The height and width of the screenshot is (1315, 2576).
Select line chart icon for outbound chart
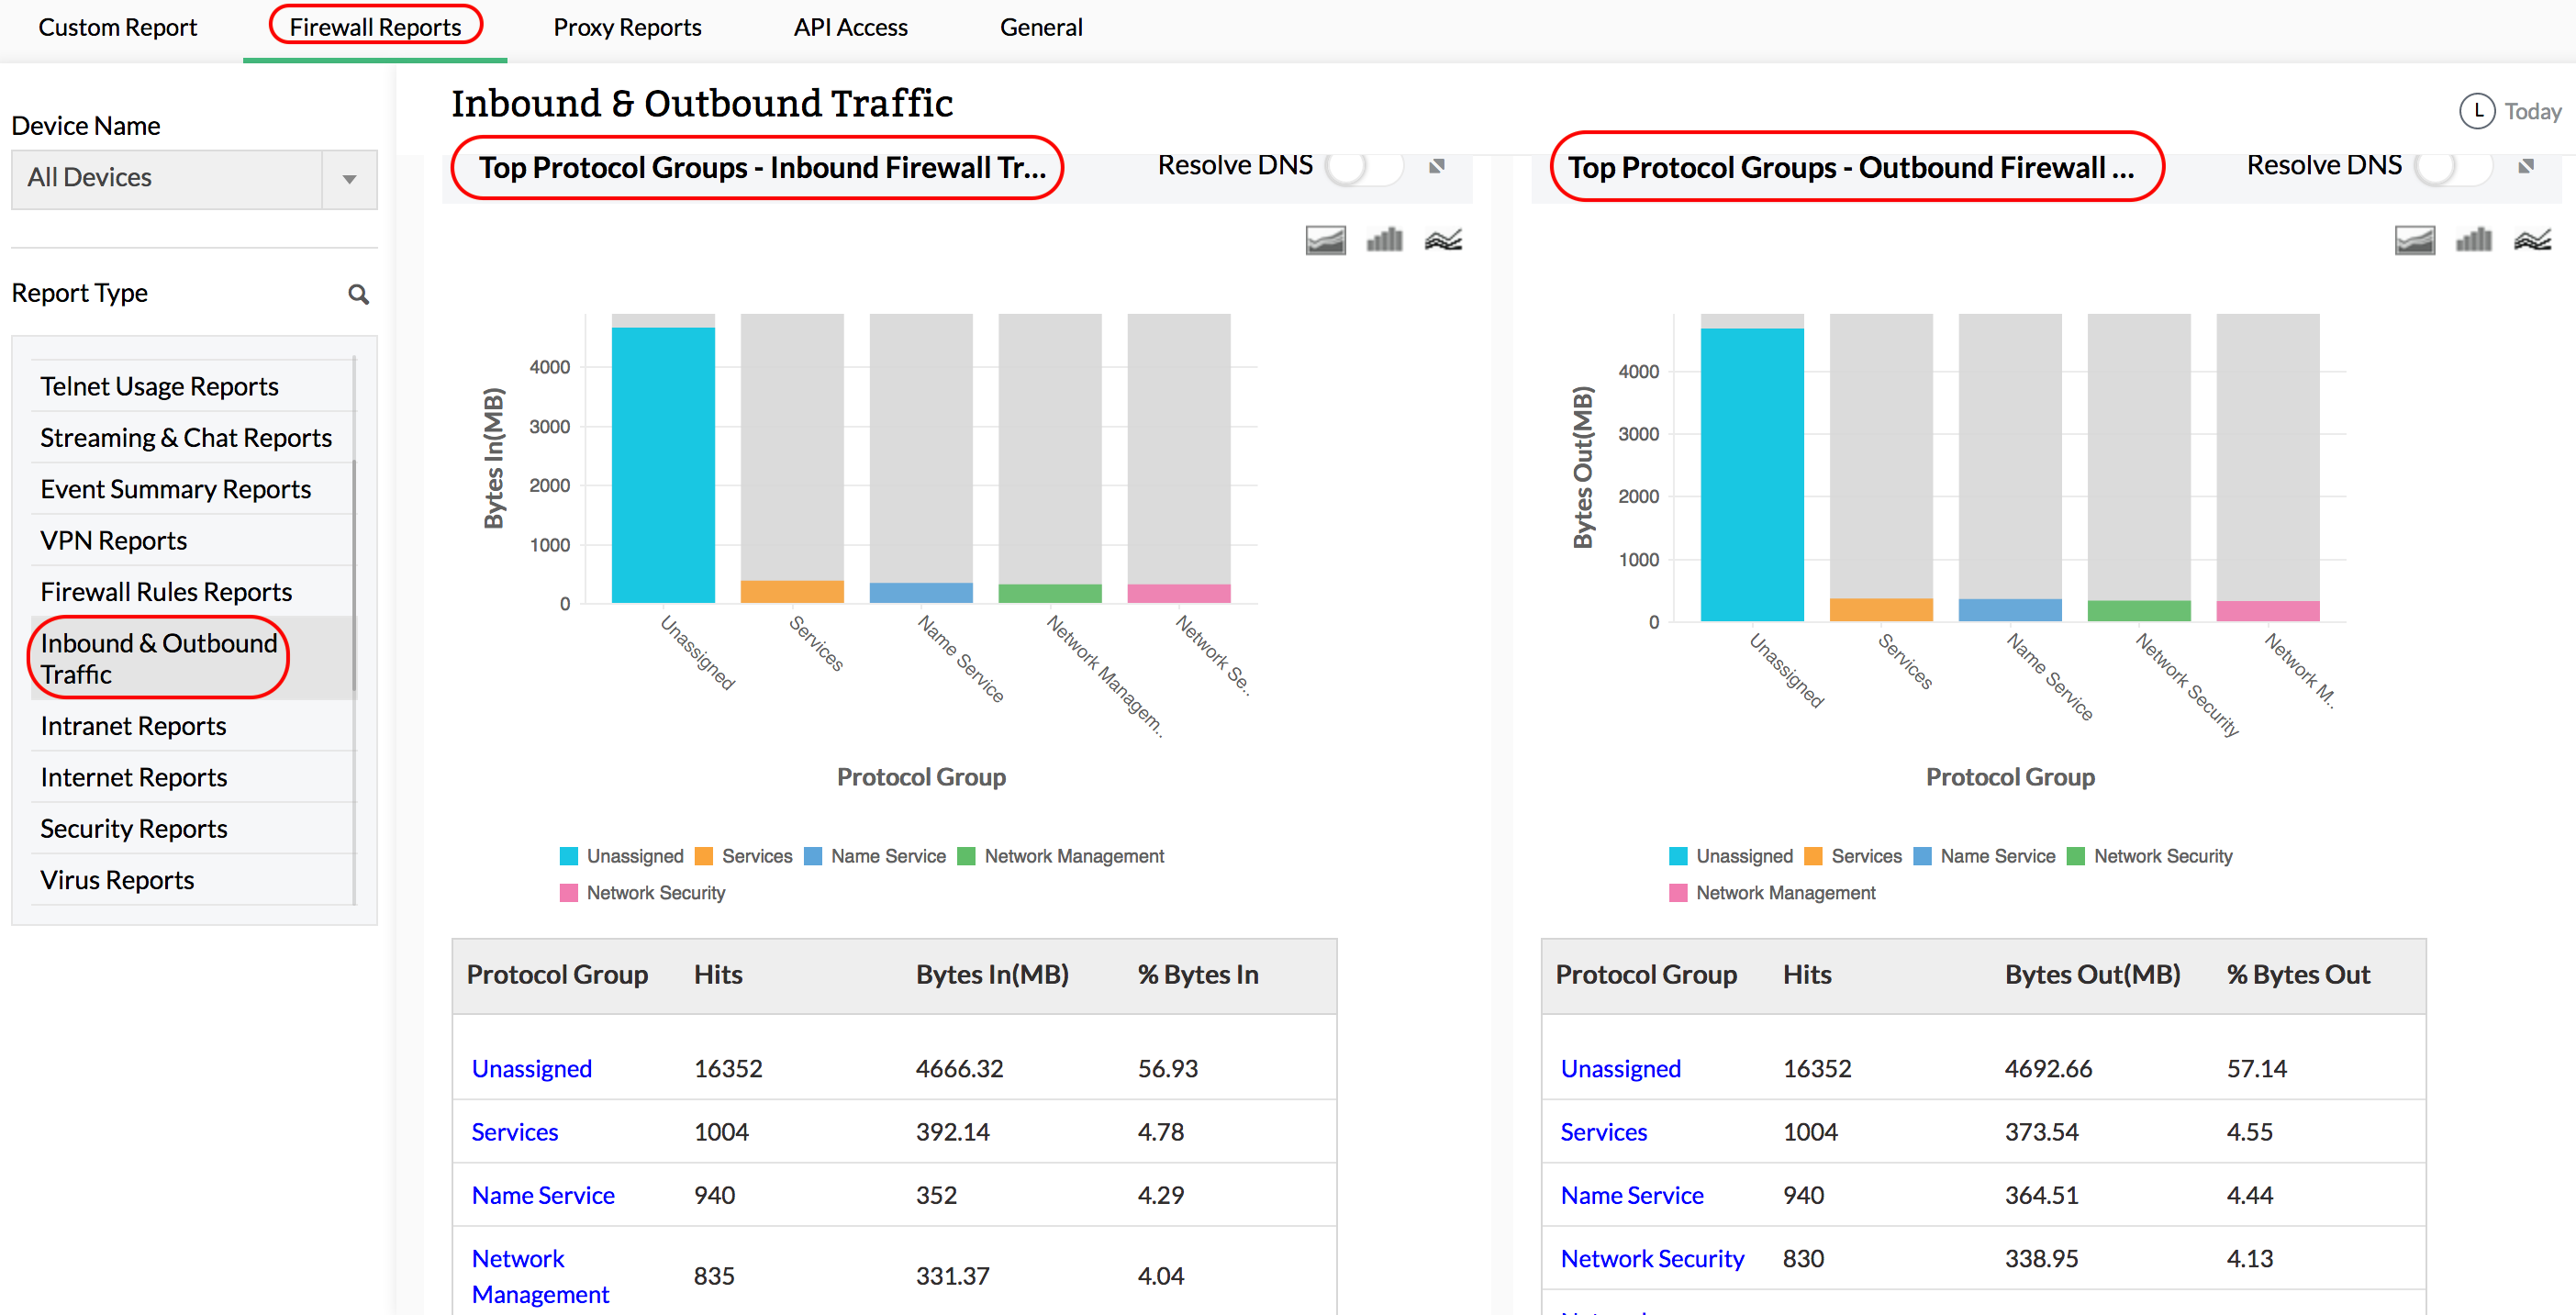click(2532, 240)
